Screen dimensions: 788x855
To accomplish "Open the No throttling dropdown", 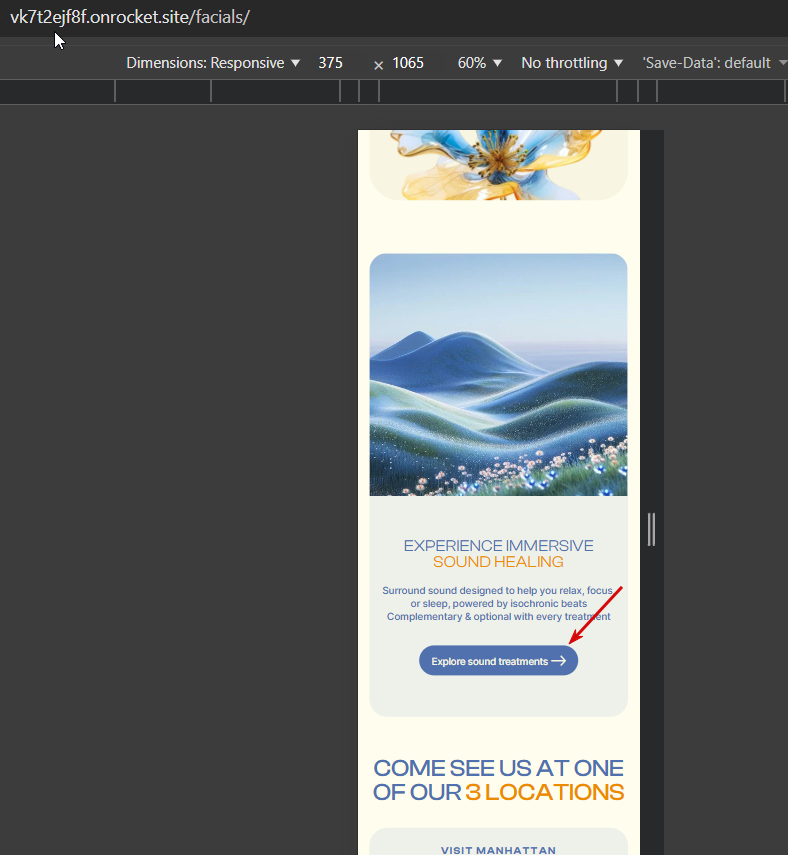I will [x=572, y=63].
